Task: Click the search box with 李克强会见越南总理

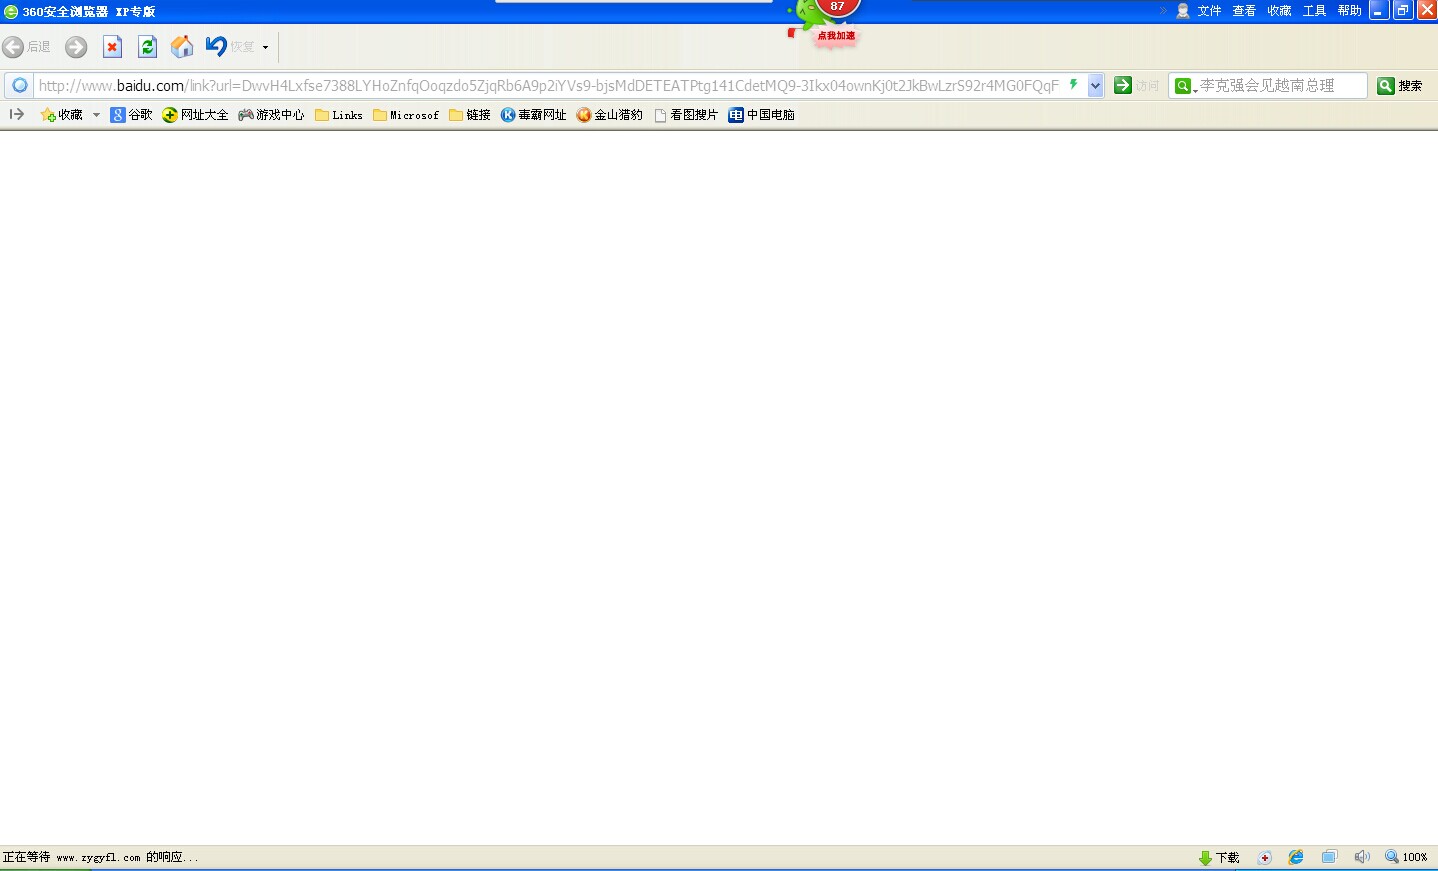Action: click(1278, 86)
